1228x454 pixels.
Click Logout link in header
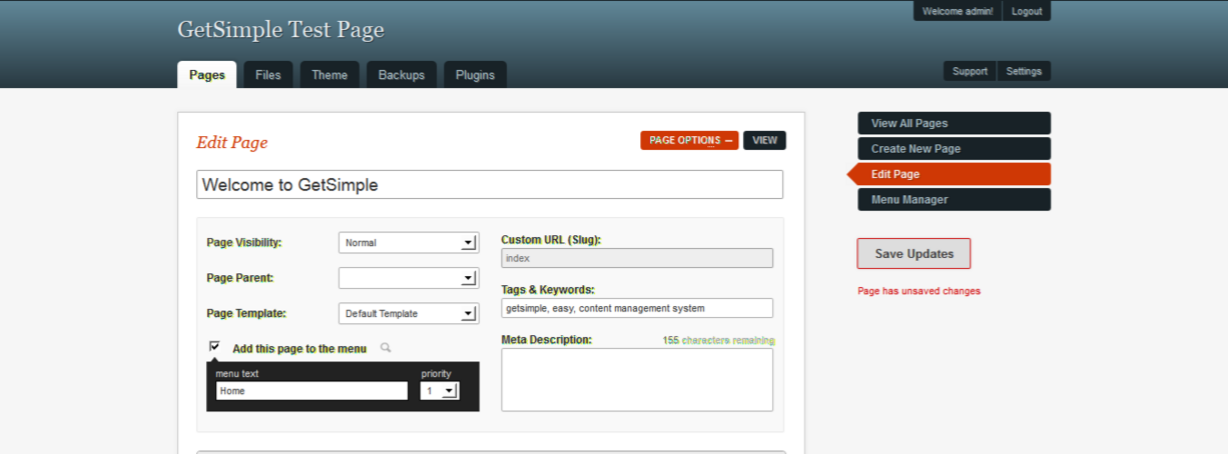click(1026, 11)
